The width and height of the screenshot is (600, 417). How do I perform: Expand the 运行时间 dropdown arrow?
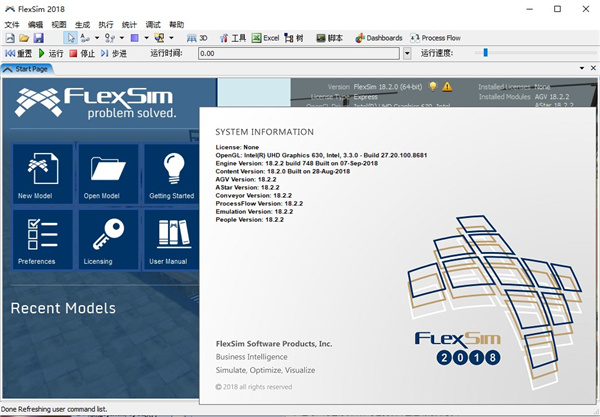pos(407,53)
